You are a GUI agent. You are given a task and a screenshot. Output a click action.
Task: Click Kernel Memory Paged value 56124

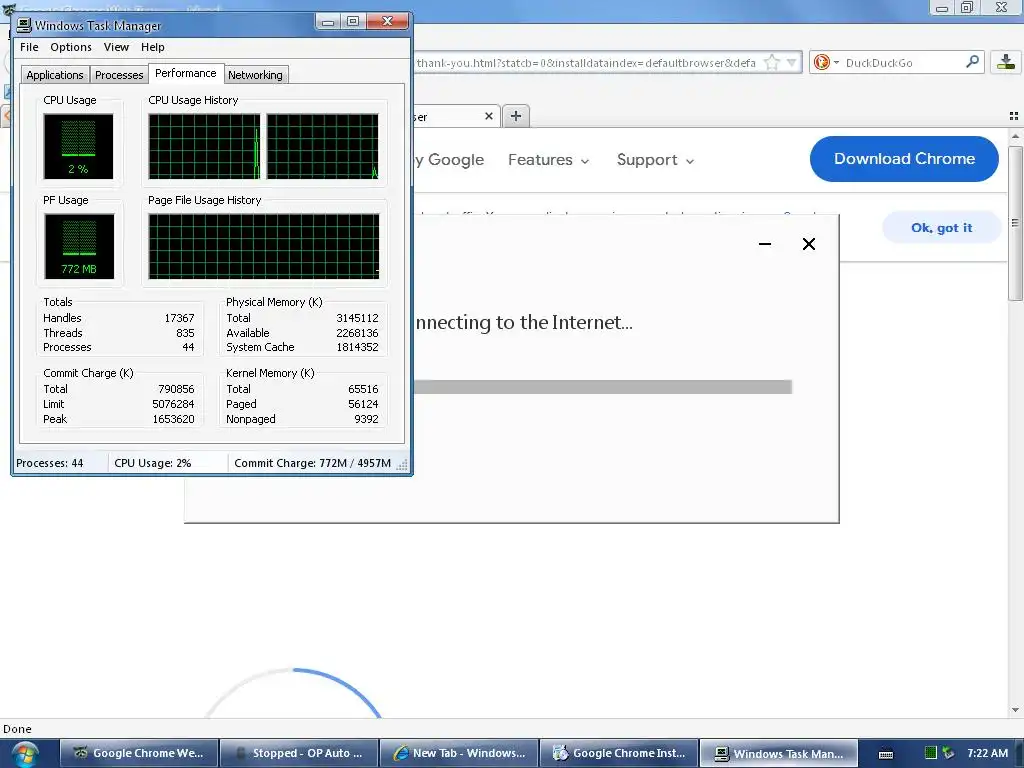pyautogui.click(x=363, y=404)
